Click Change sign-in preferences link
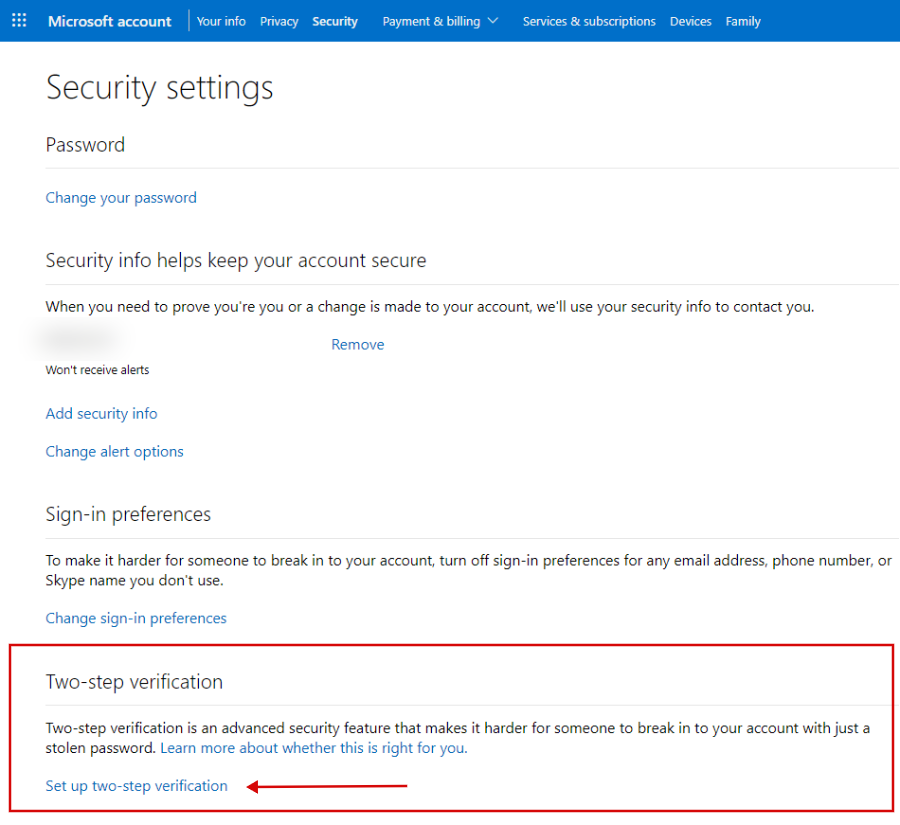Screen dimensions: 900x825 136,618
